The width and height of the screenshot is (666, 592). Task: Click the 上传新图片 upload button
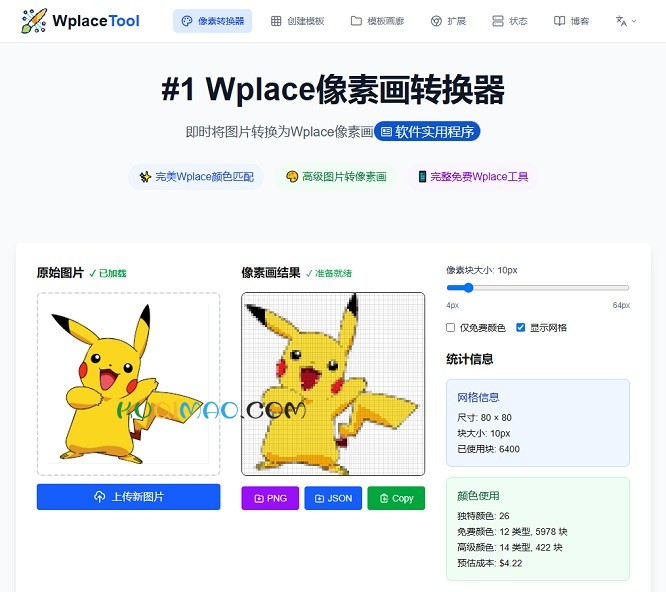tap(129, 497)
